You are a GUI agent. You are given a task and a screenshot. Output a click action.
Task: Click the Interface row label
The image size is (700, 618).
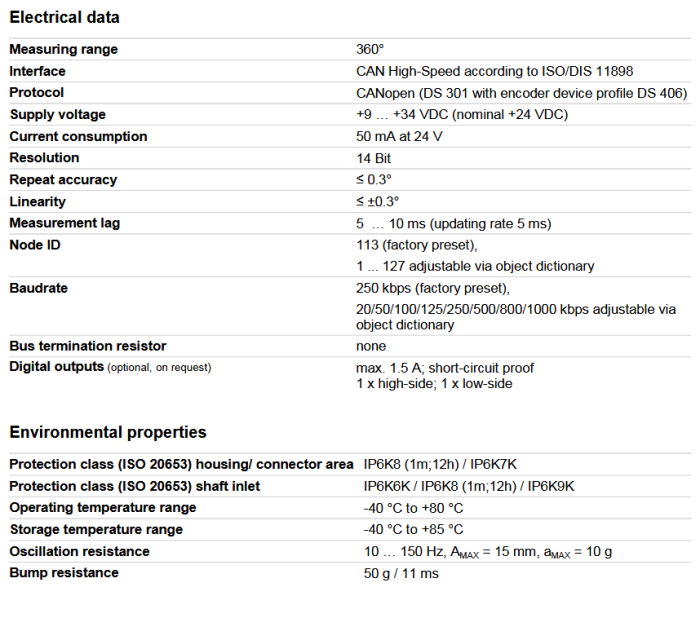click(x=37, y=71)
